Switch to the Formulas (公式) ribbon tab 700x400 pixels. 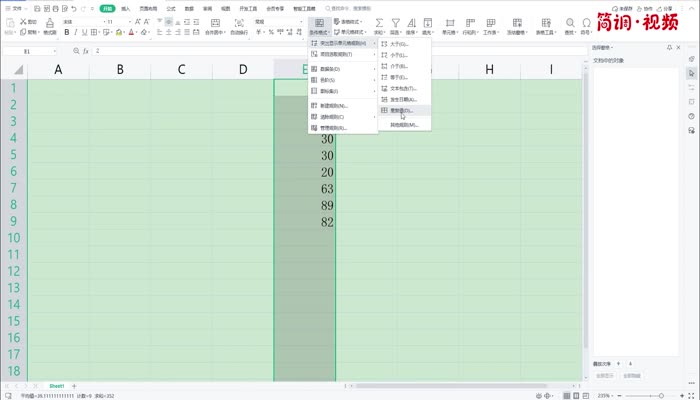[171, 8]
